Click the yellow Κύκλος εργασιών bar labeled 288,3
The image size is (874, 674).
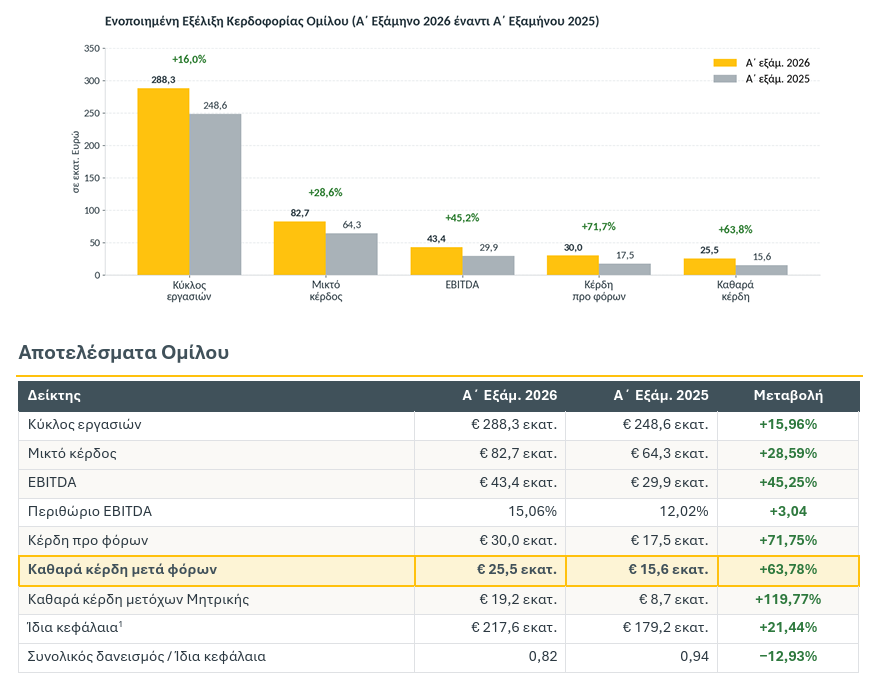(x=163, y=182)
